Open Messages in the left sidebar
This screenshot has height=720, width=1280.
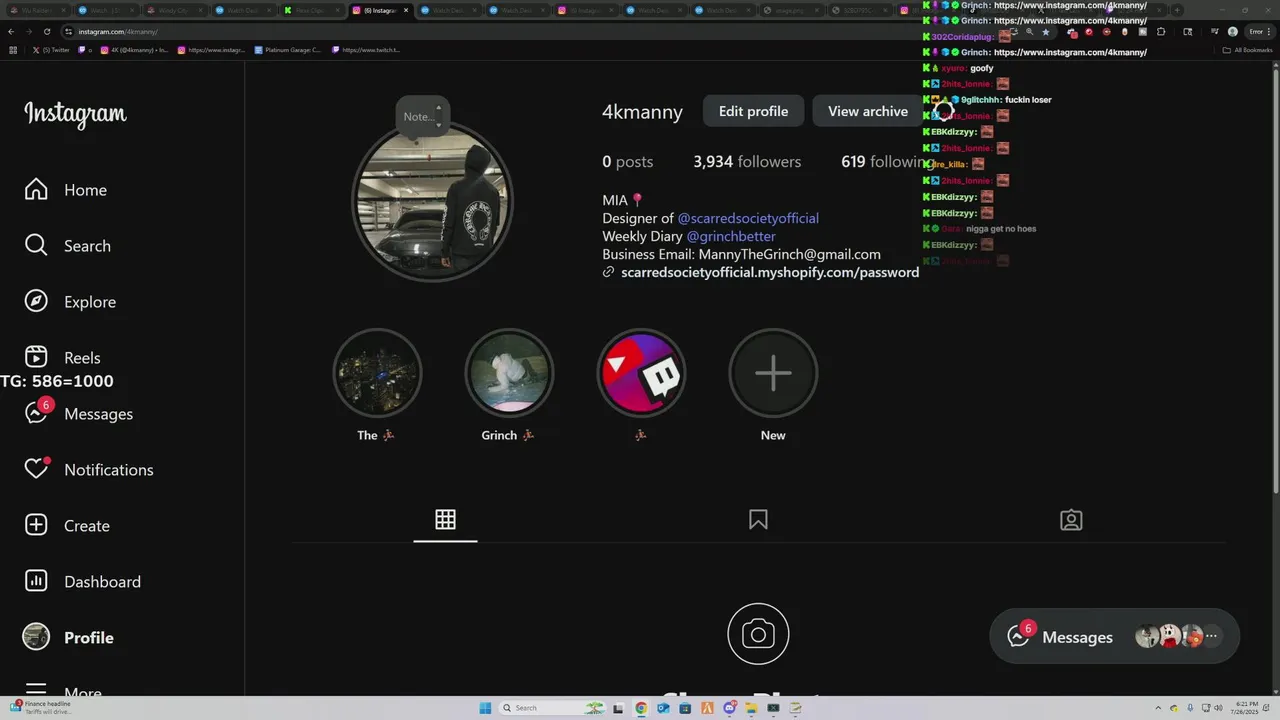(x=79, y=413)
